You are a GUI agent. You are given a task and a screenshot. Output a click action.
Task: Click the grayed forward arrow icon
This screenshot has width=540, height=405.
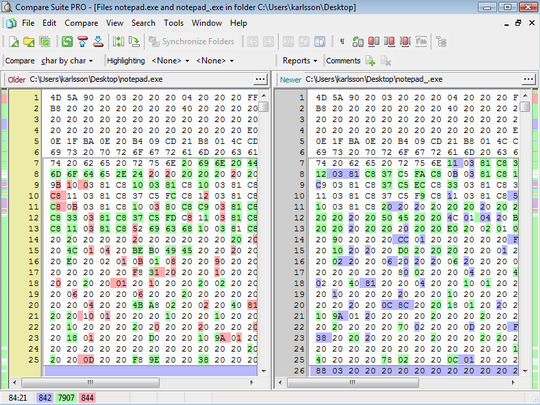click(x=268, y=42)
